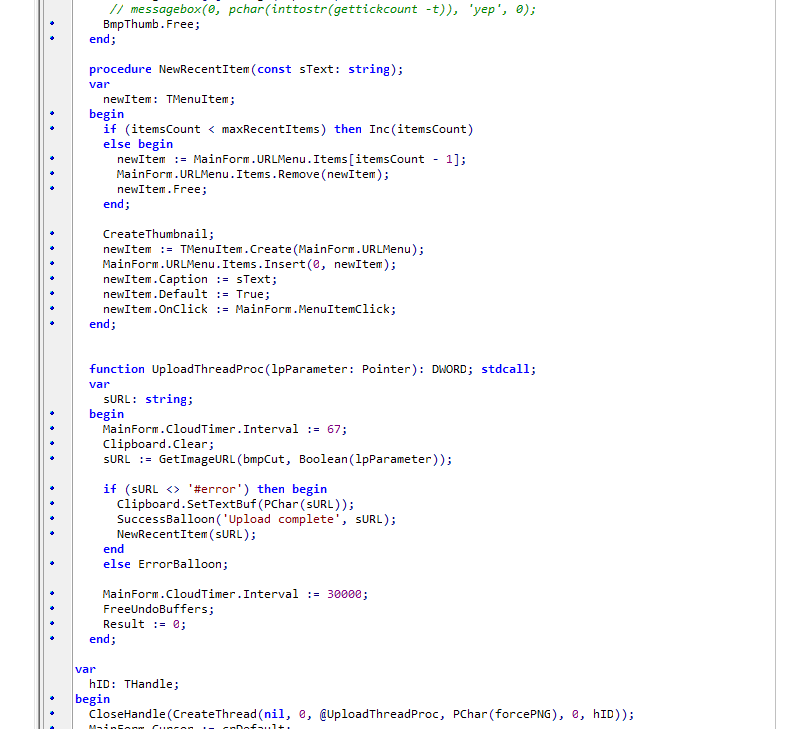The height and width of the screenshot is (729, 805).
Task: Set breakpoint dot at CloudTimer.Interval := 30000 line
Action: coord(52,593)
